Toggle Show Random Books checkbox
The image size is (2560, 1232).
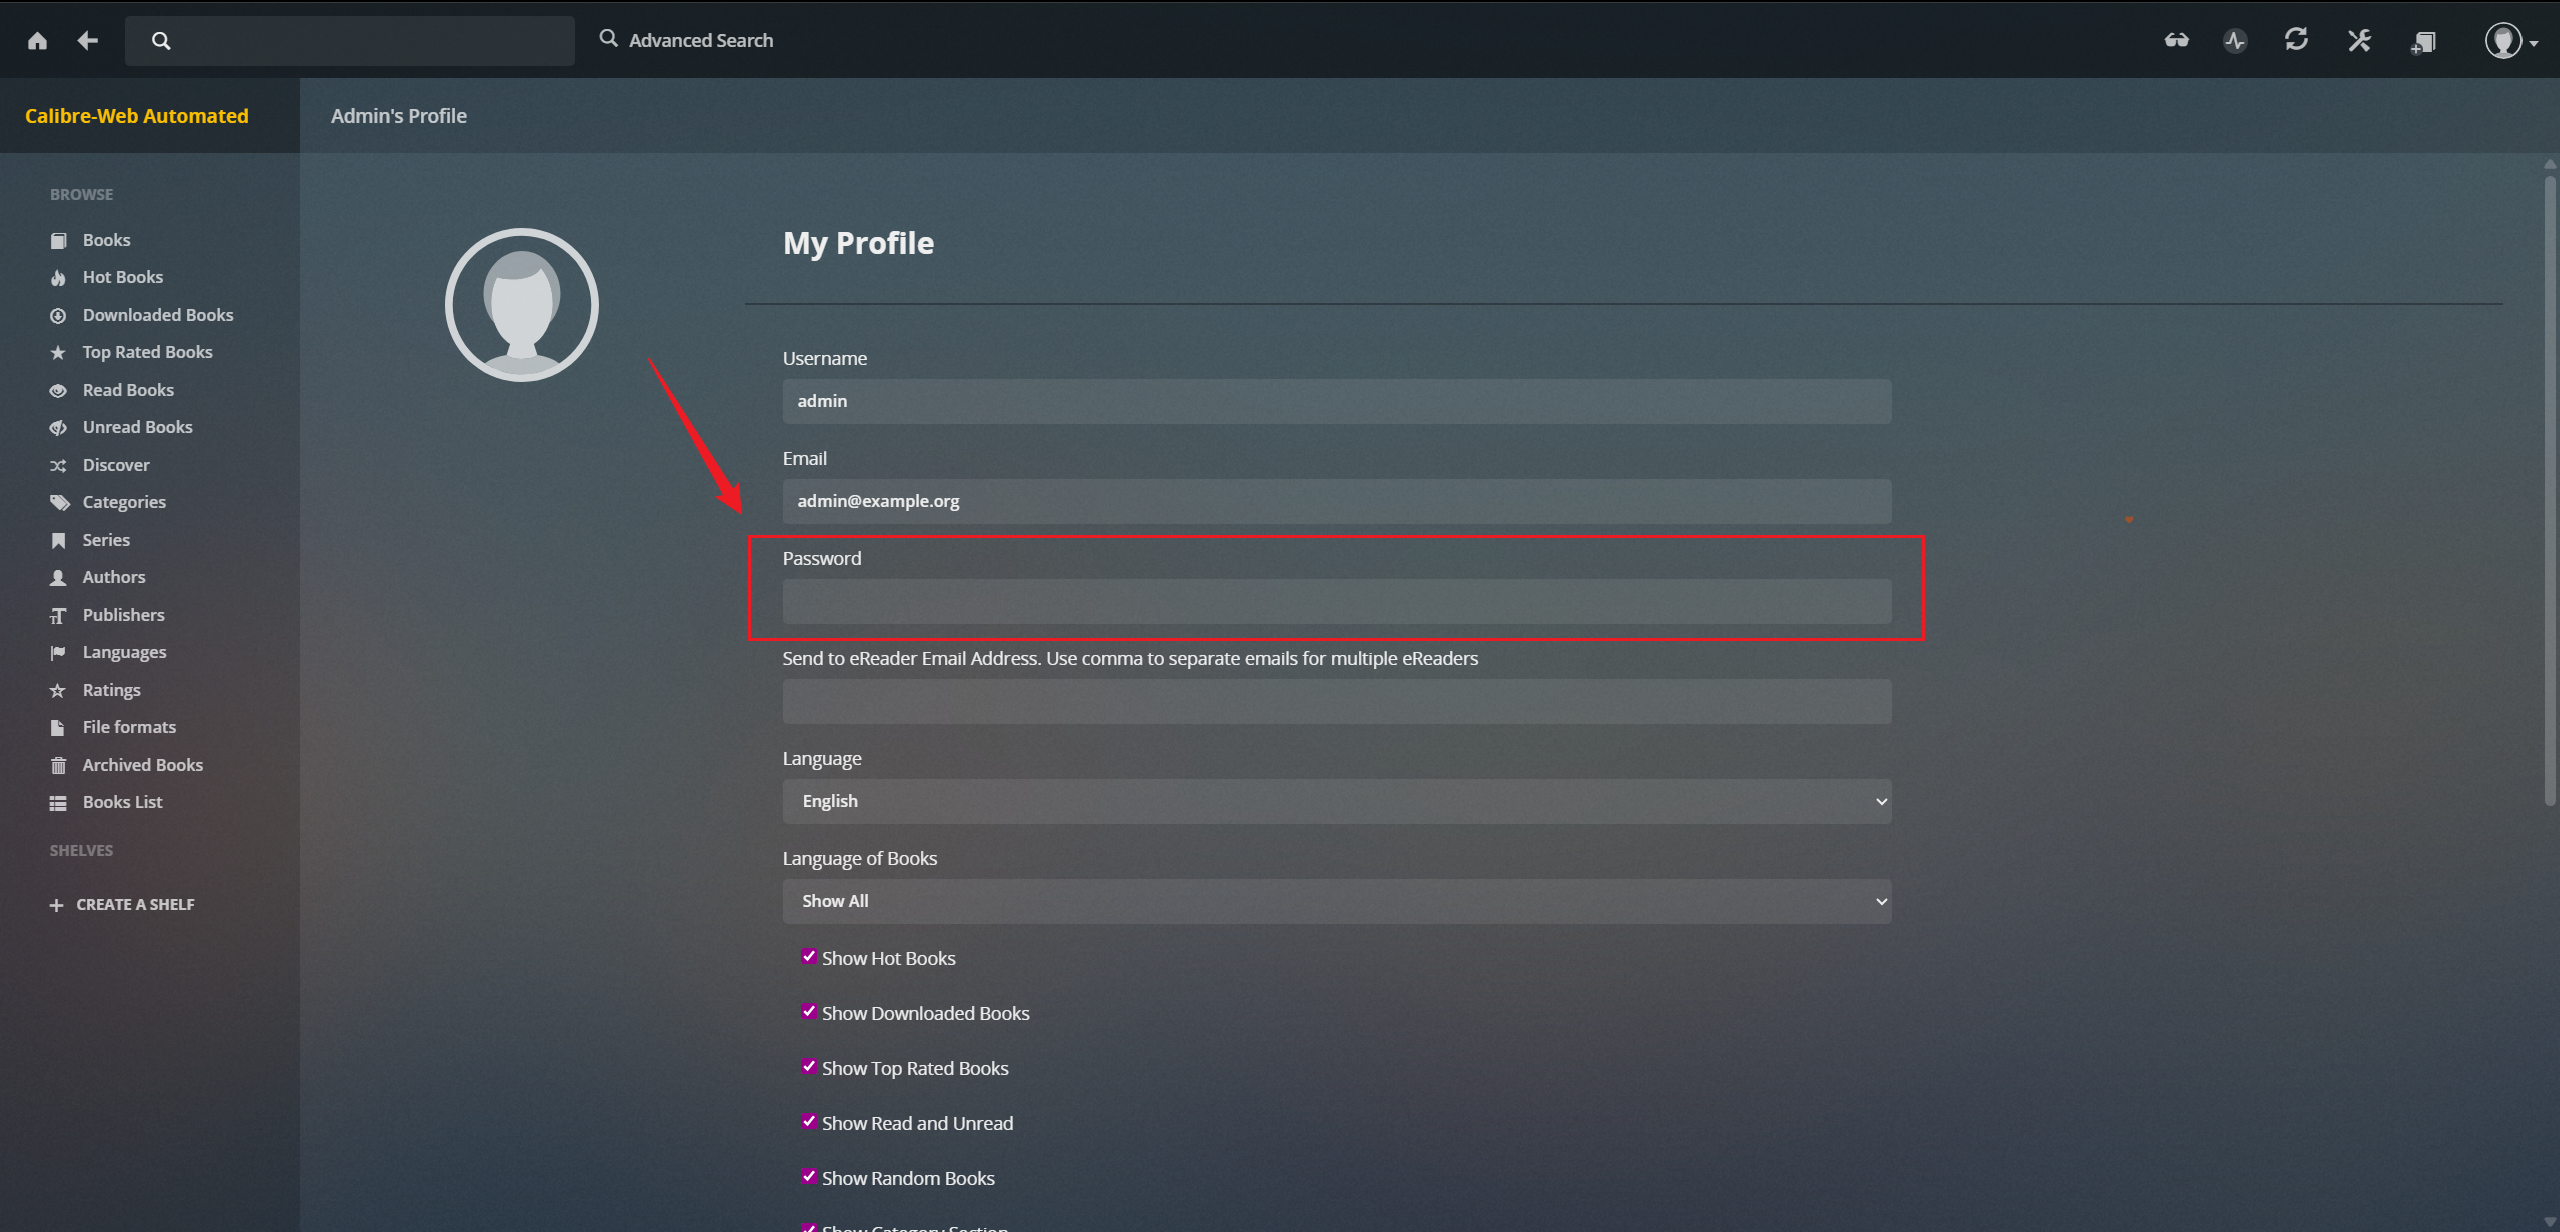[809, 1177]
